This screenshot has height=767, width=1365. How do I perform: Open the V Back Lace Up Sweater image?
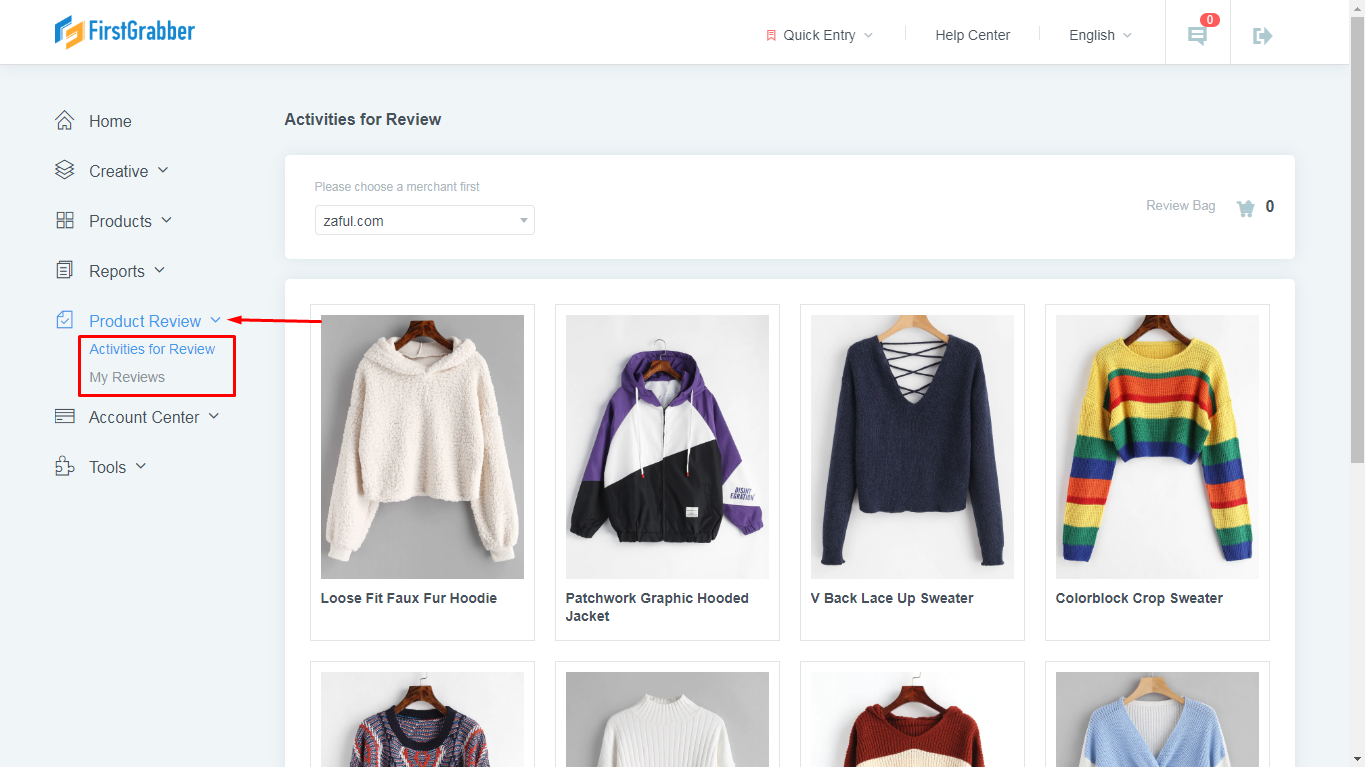(x=912, y=447)
